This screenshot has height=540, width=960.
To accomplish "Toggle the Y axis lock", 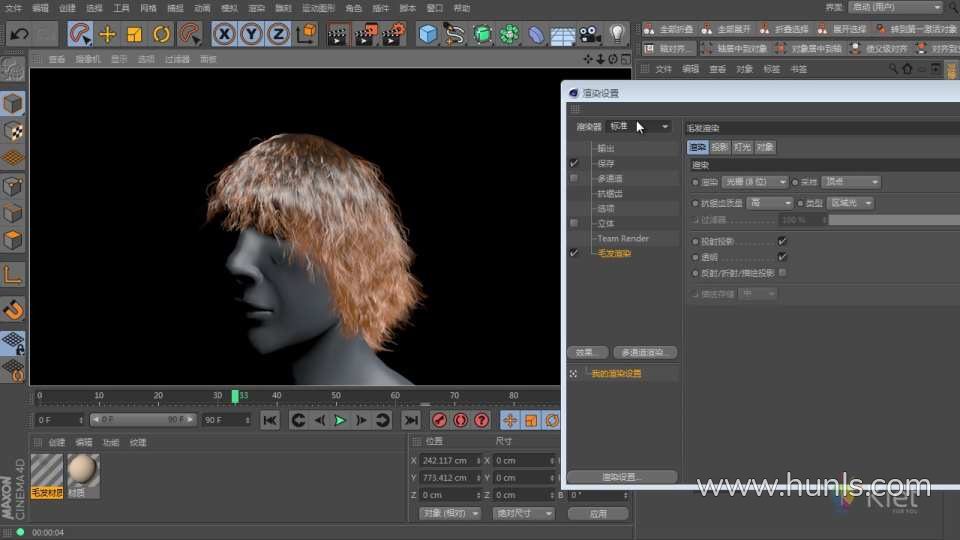I will tap(251, 34).
